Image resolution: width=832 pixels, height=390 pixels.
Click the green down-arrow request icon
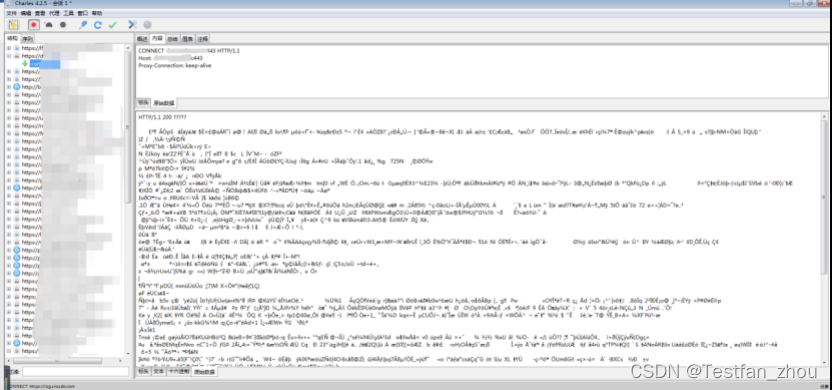click(x=25, y=64)
